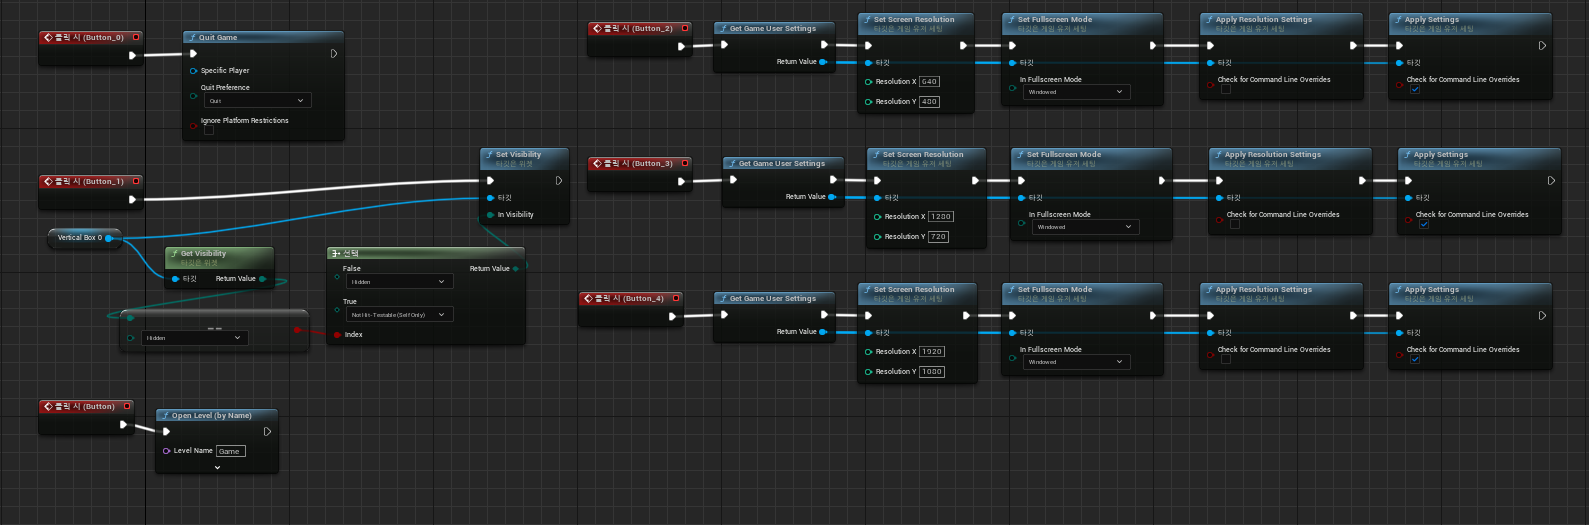Edit Resolution X value 1920
Screen dimensions: 1589x525
pos(931,352)
